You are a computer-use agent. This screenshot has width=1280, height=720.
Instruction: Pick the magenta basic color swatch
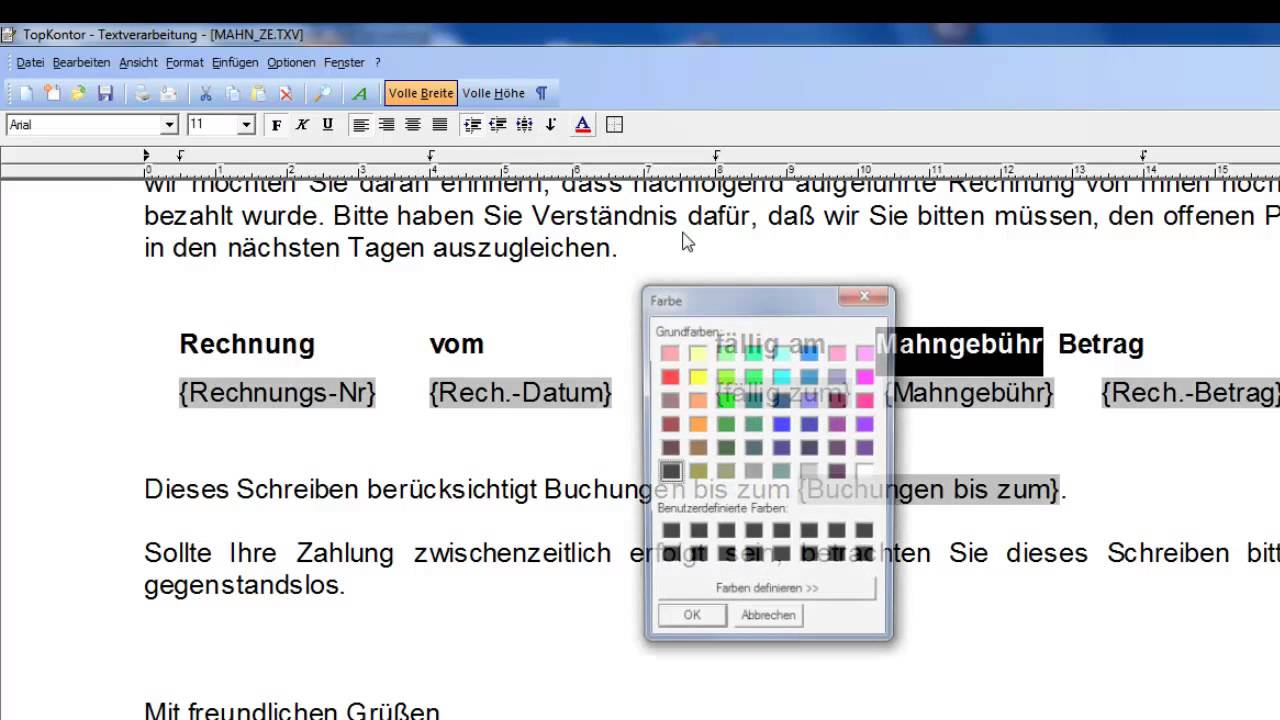865,376
